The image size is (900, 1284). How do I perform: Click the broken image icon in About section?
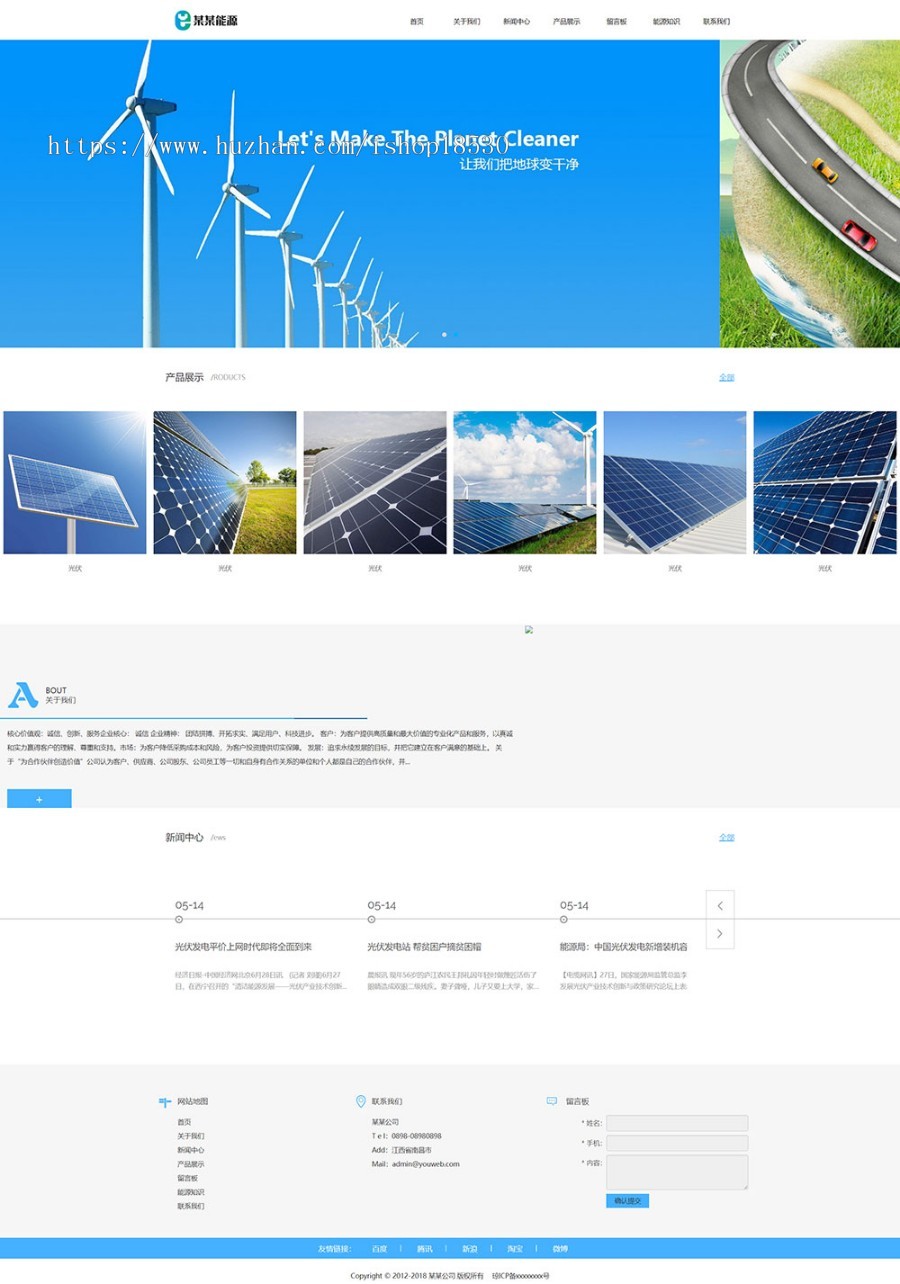pos(529,629)
